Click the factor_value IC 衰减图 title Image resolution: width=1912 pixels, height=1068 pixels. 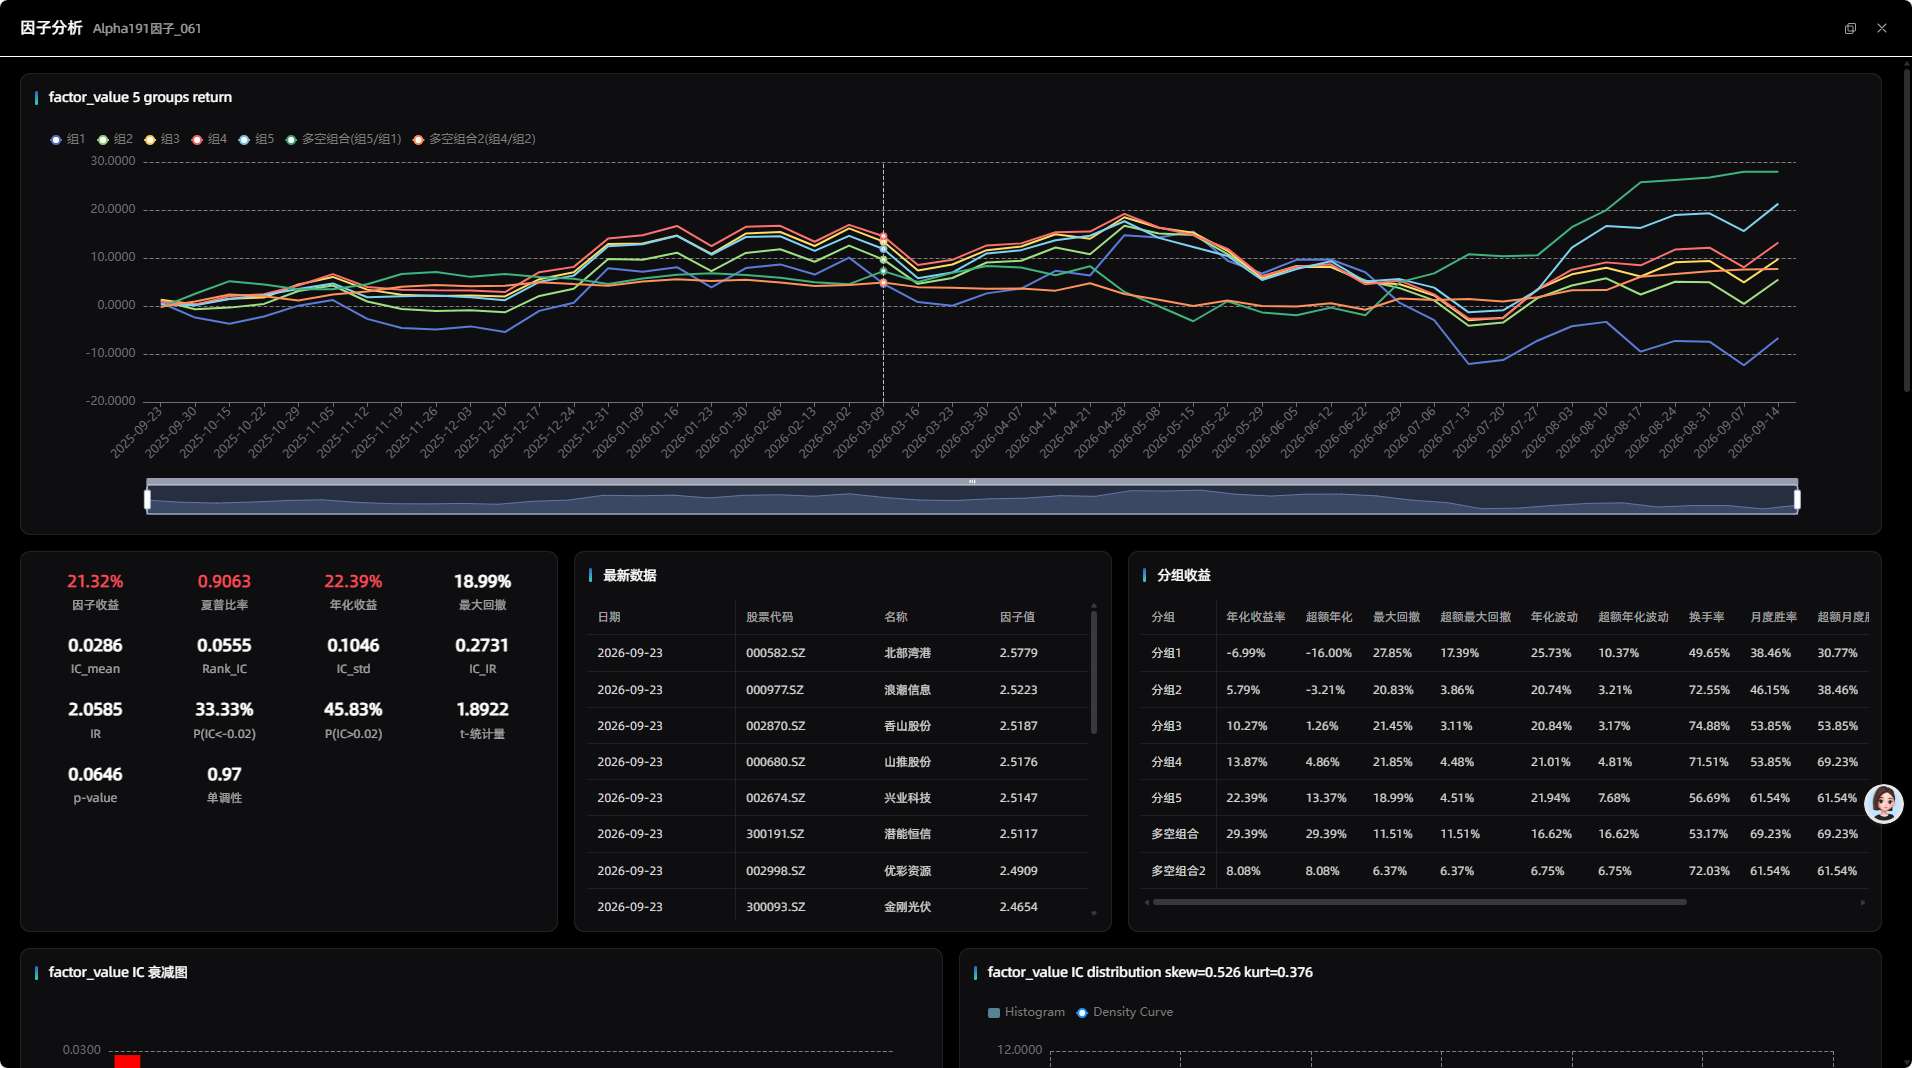click(118, 972)
